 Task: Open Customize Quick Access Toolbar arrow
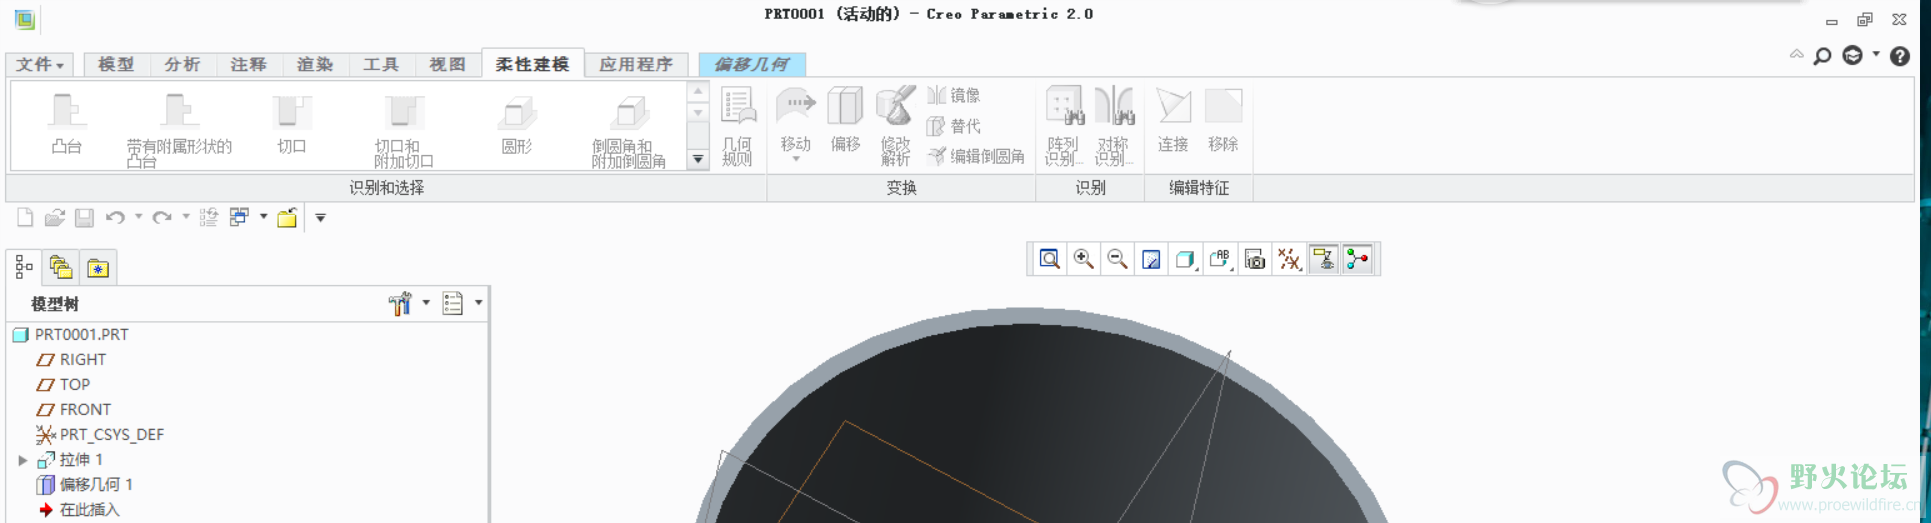[x=320, y=217]
